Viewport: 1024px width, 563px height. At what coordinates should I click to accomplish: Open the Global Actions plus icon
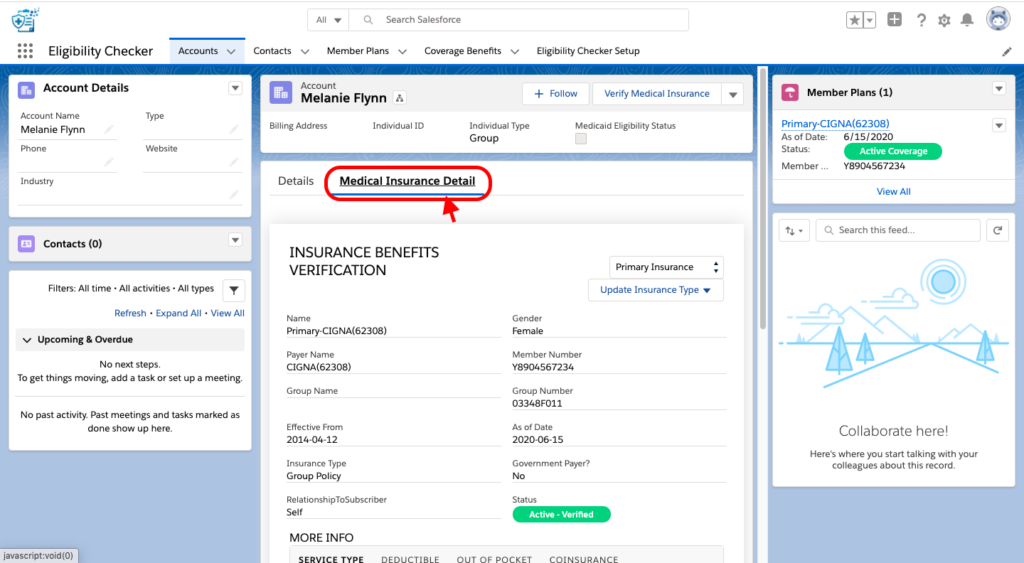pyautogui.click(x=895, y=20)
